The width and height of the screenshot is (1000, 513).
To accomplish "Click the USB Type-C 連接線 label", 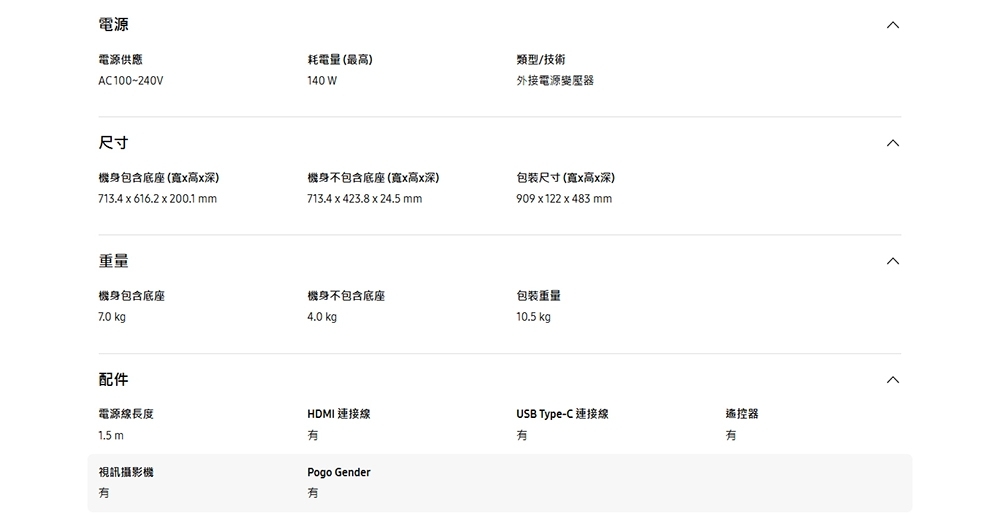I will coord(562,414).
